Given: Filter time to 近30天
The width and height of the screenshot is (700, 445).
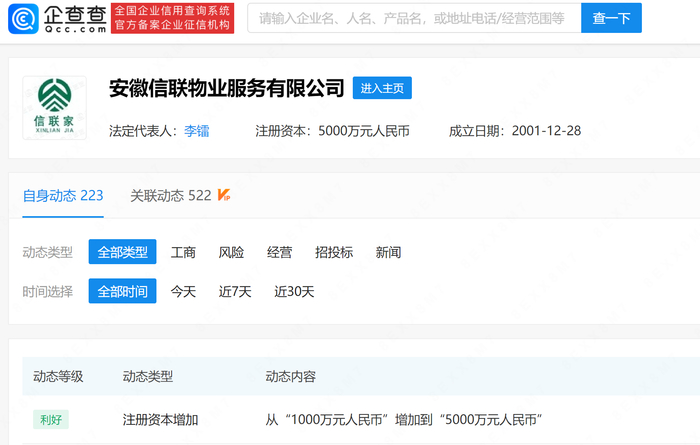Looking at the screenshot, I should [294, 291].
